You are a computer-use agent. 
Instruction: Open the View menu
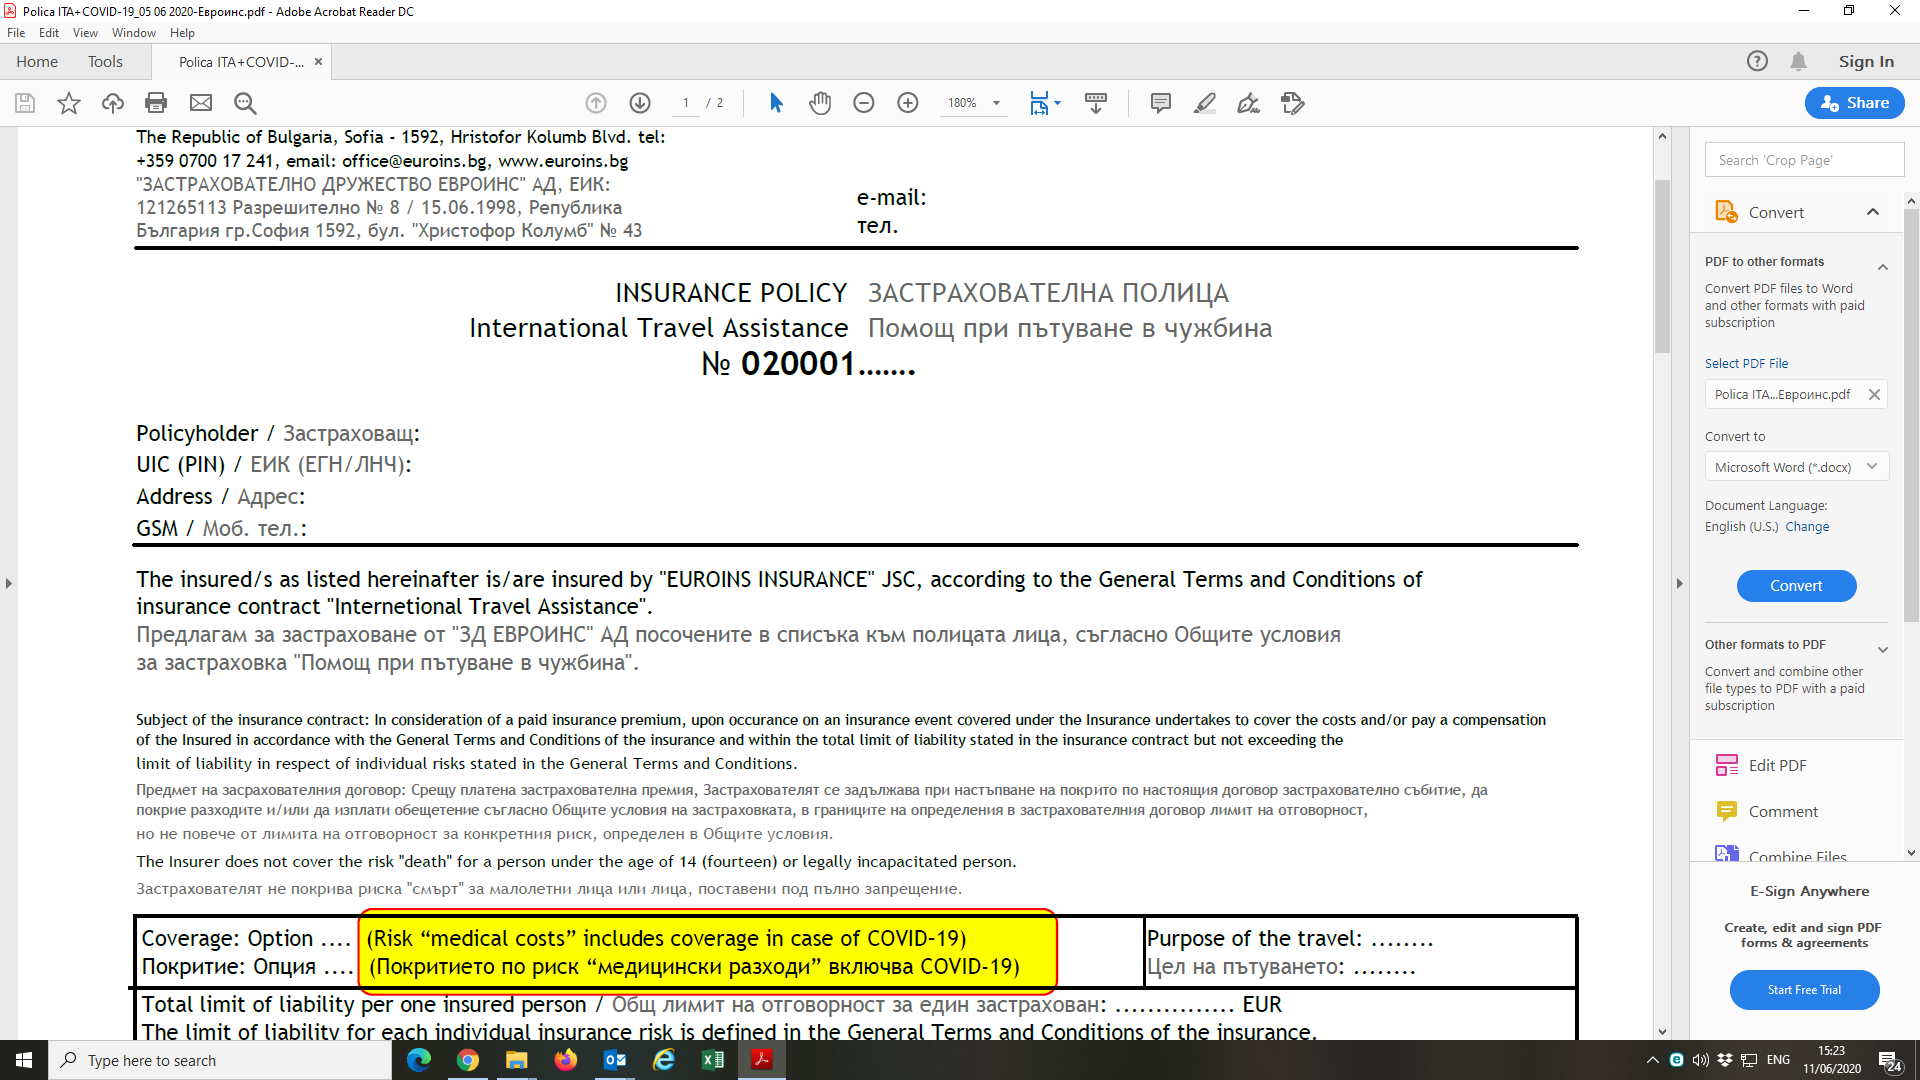[x=85, y=33]
